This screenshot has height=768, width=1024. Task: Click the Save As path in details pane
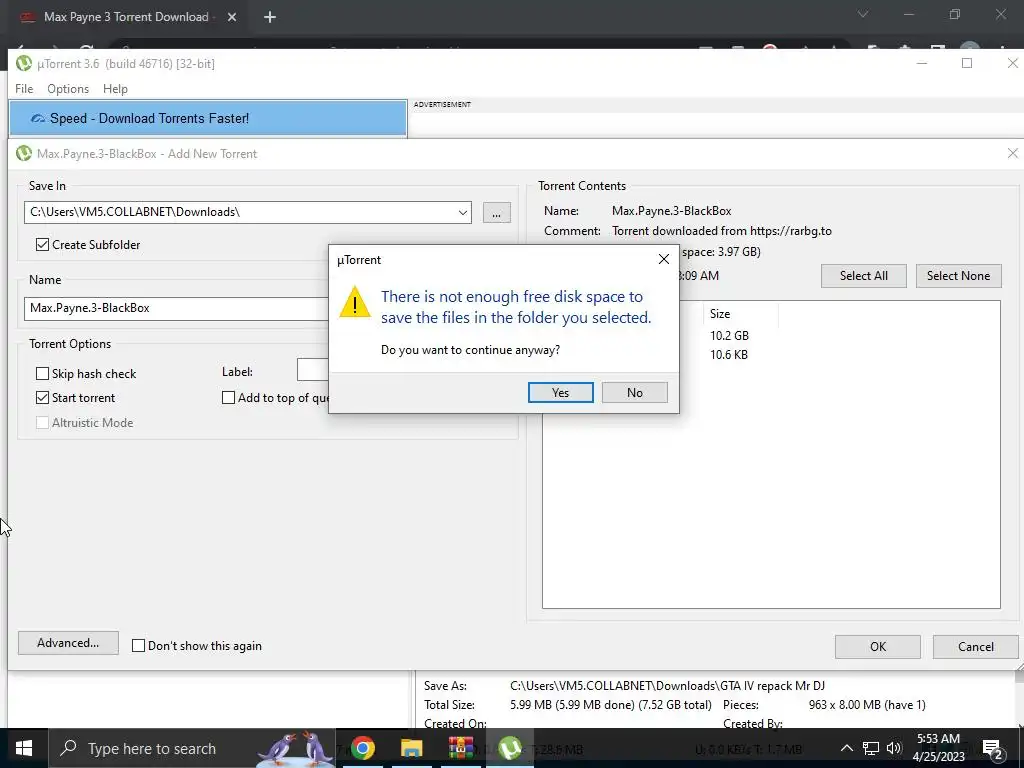tap(667, 686)
